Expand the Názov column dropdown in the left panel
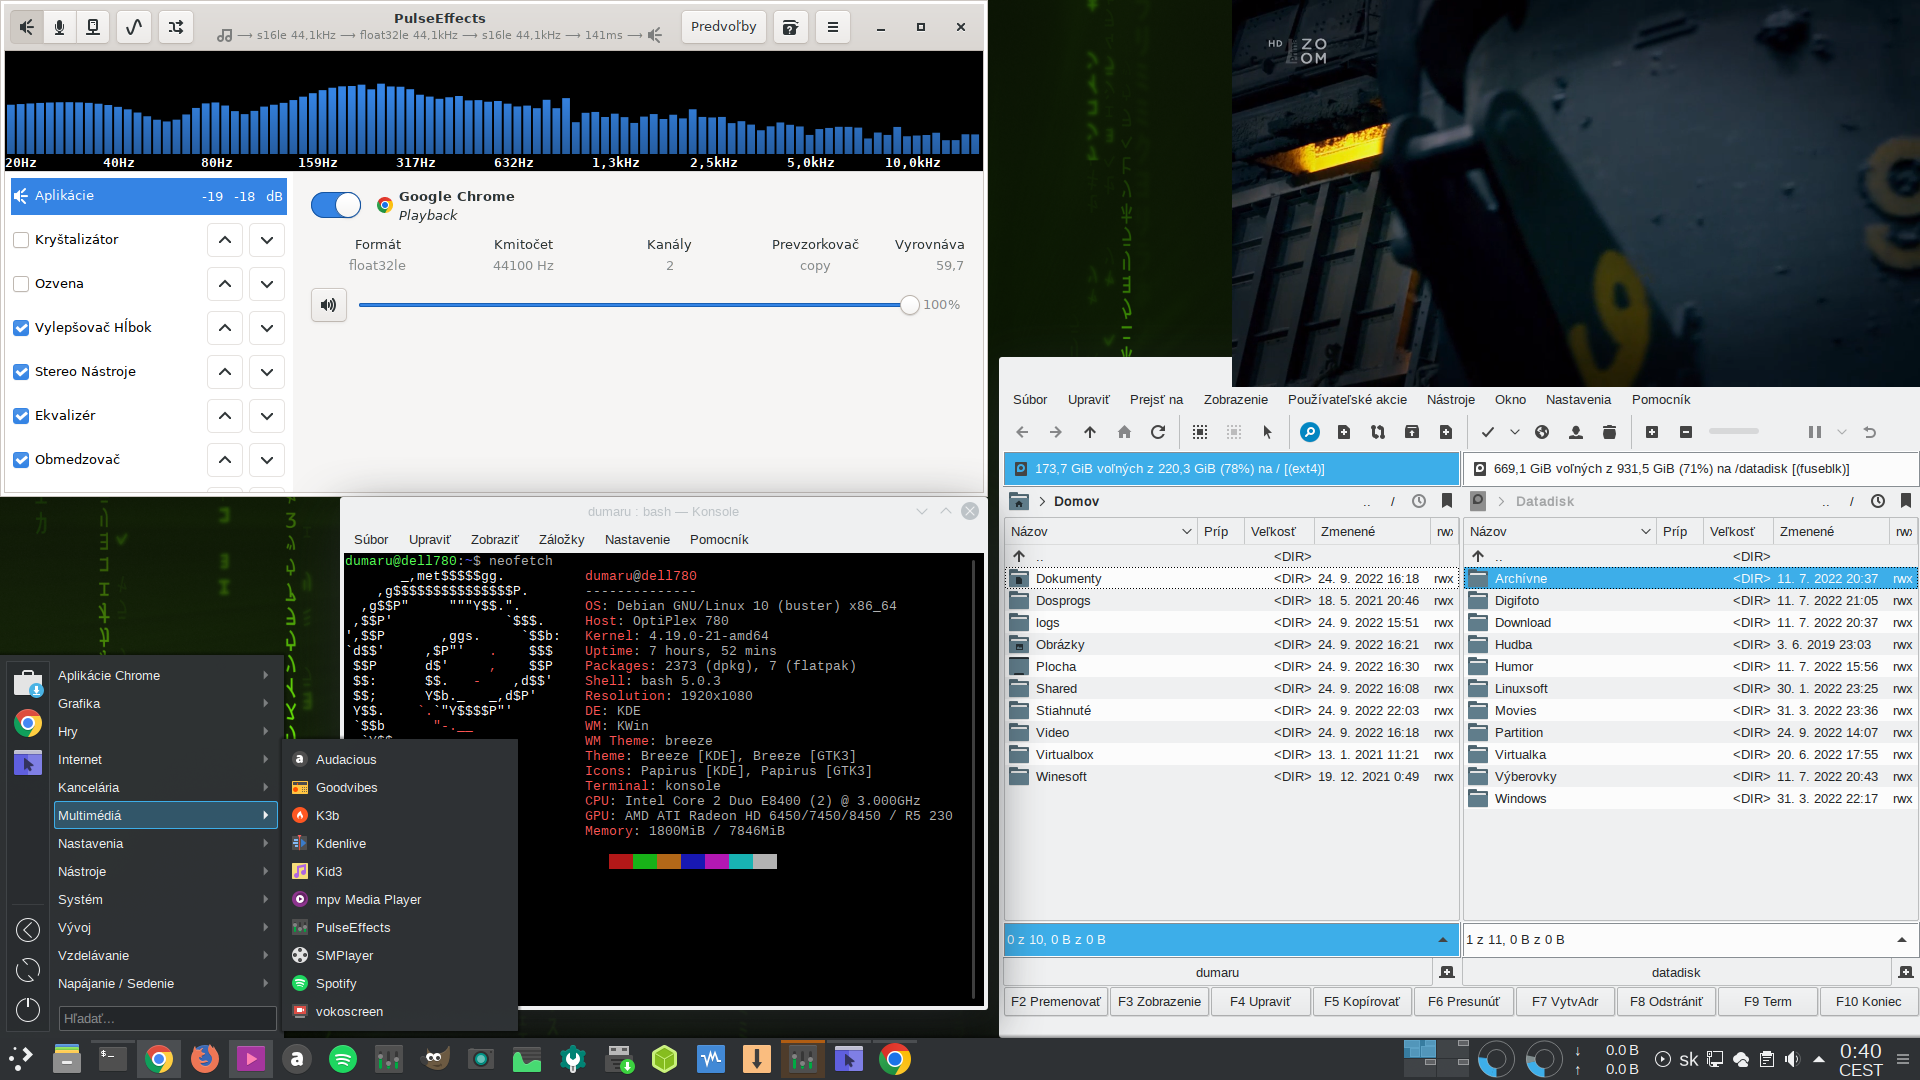 click(x=1186, y=532)
